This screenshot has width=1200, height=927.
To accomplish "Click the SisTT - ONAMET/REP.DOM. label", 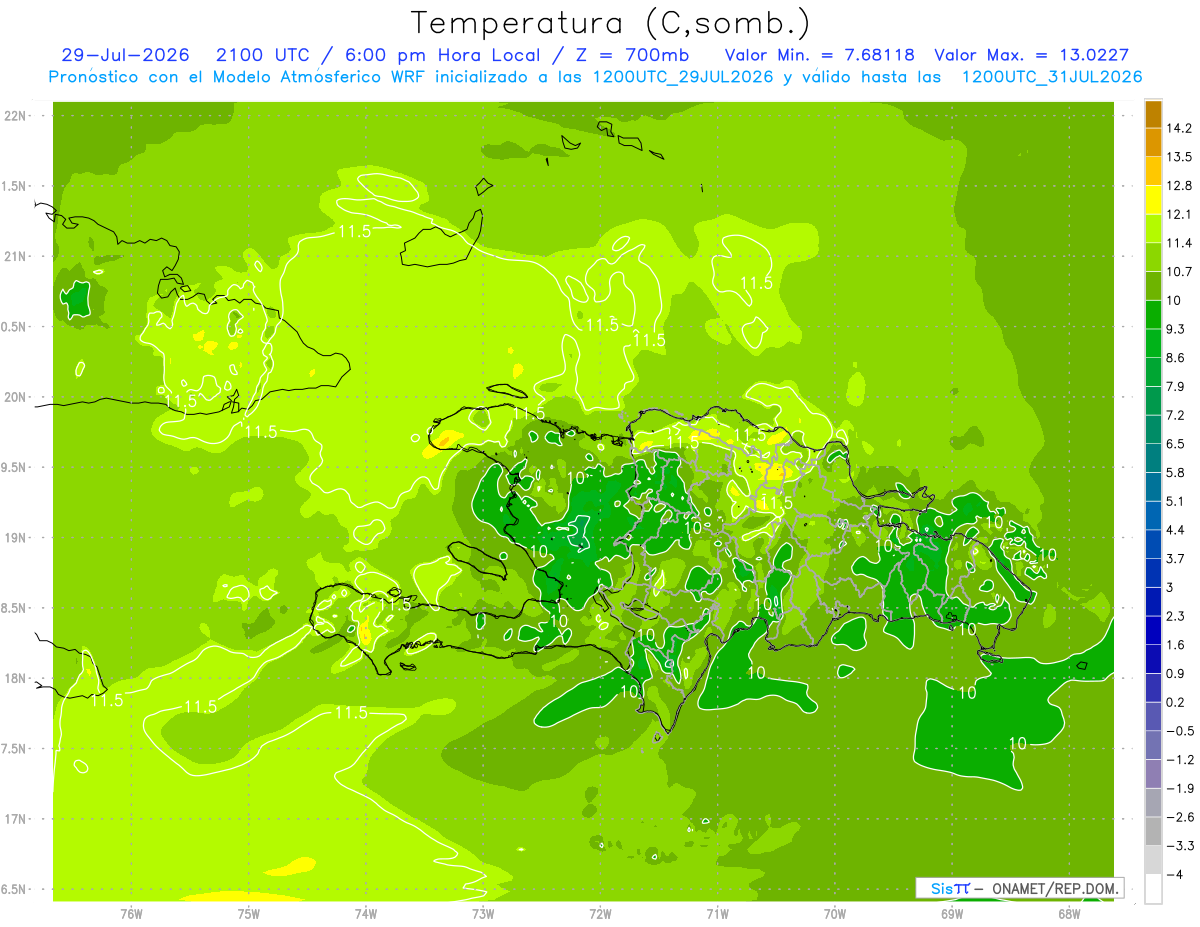I will point(1022,888).
